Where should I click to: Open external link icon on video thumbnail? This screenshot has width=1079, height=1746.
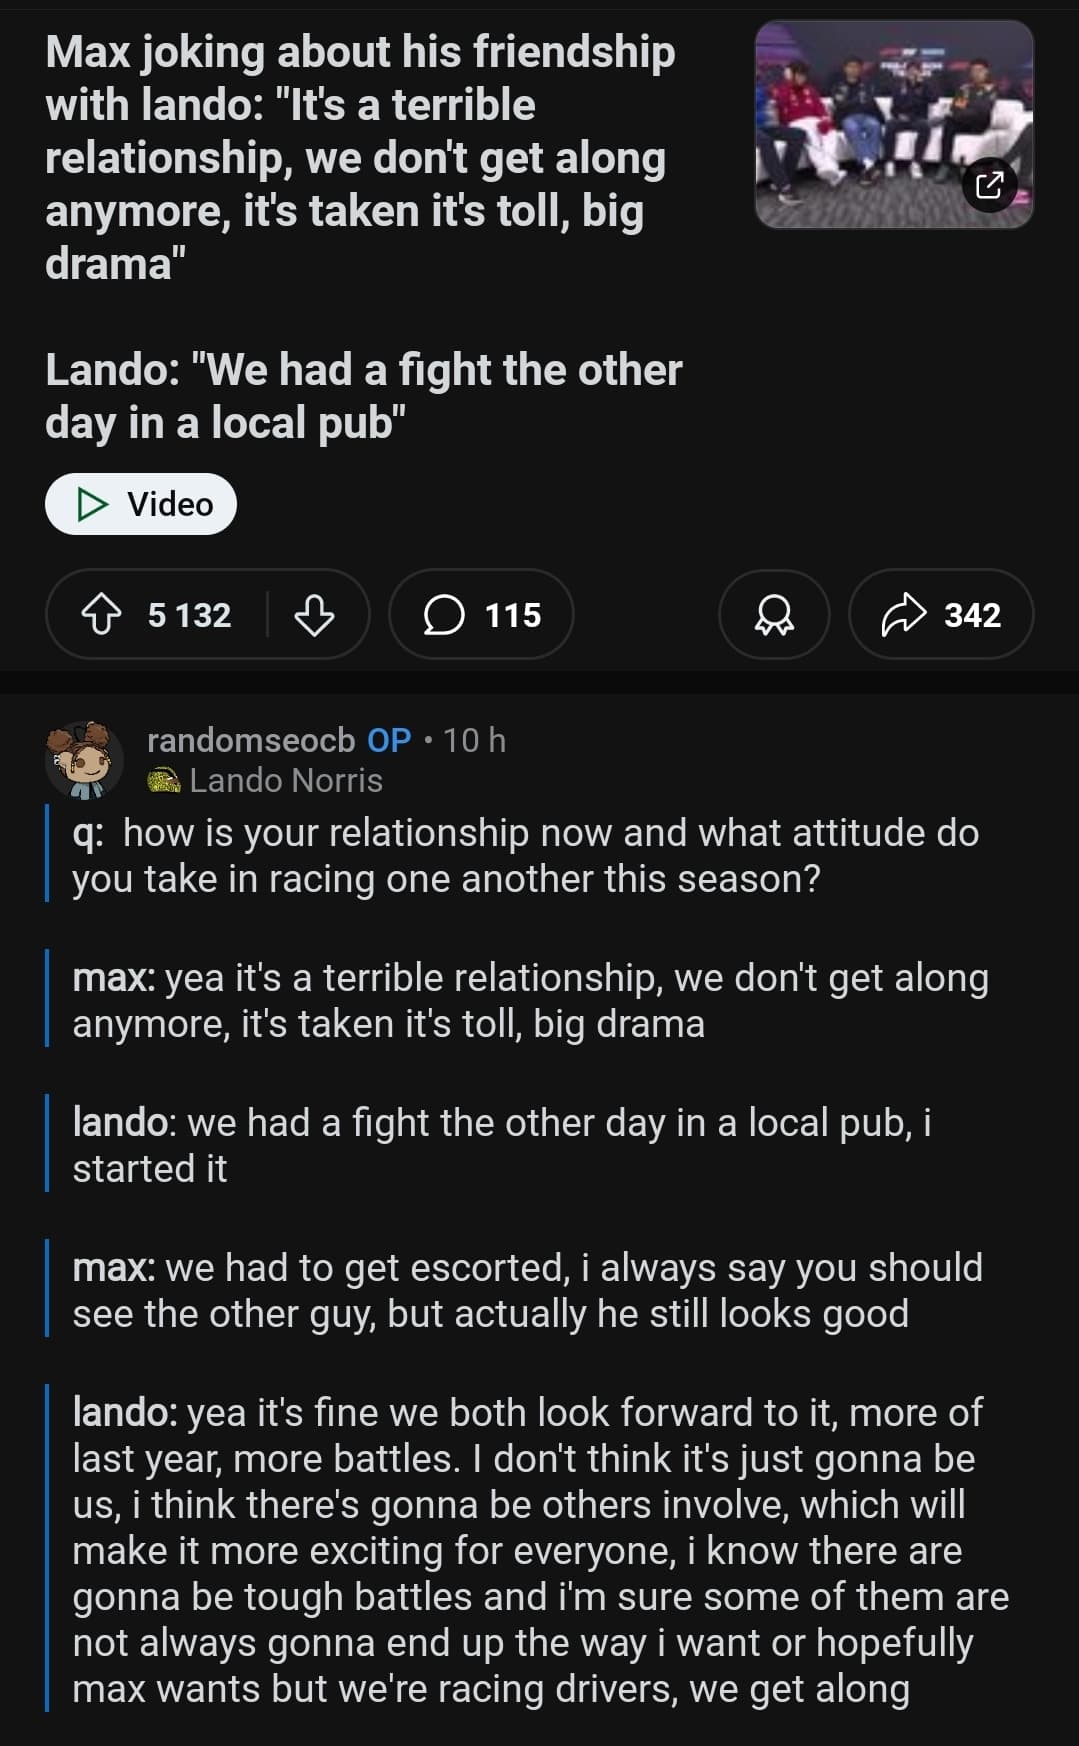[988, 185]
